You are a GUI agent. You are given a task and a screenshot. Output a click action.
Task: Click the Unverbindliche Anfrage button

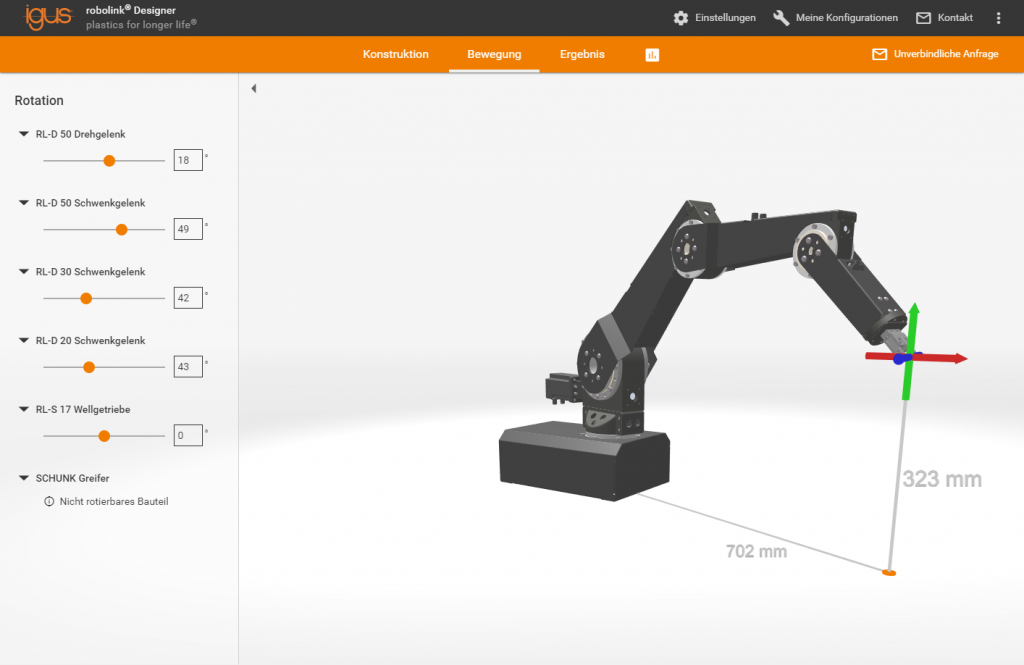[935, 54]
